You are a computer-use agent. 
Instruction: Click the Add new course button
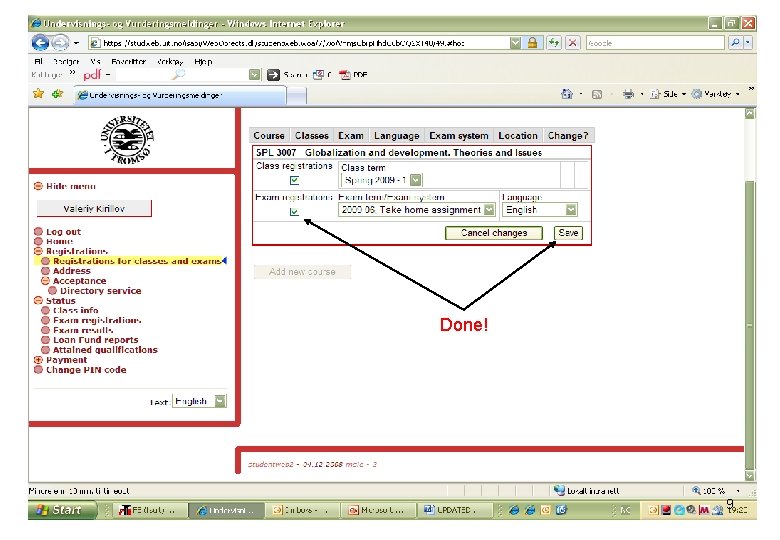click(x=302, y=271)
